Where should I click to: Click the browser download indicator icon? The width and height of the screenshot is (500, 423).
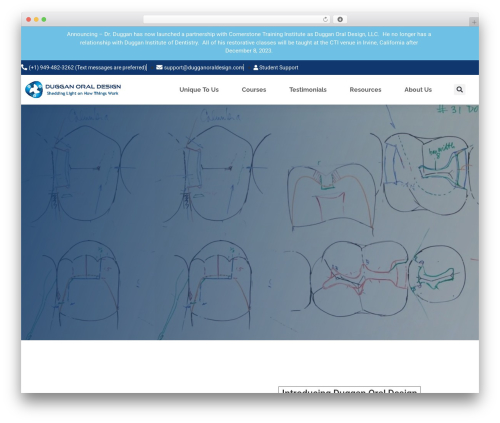point(340,19)
